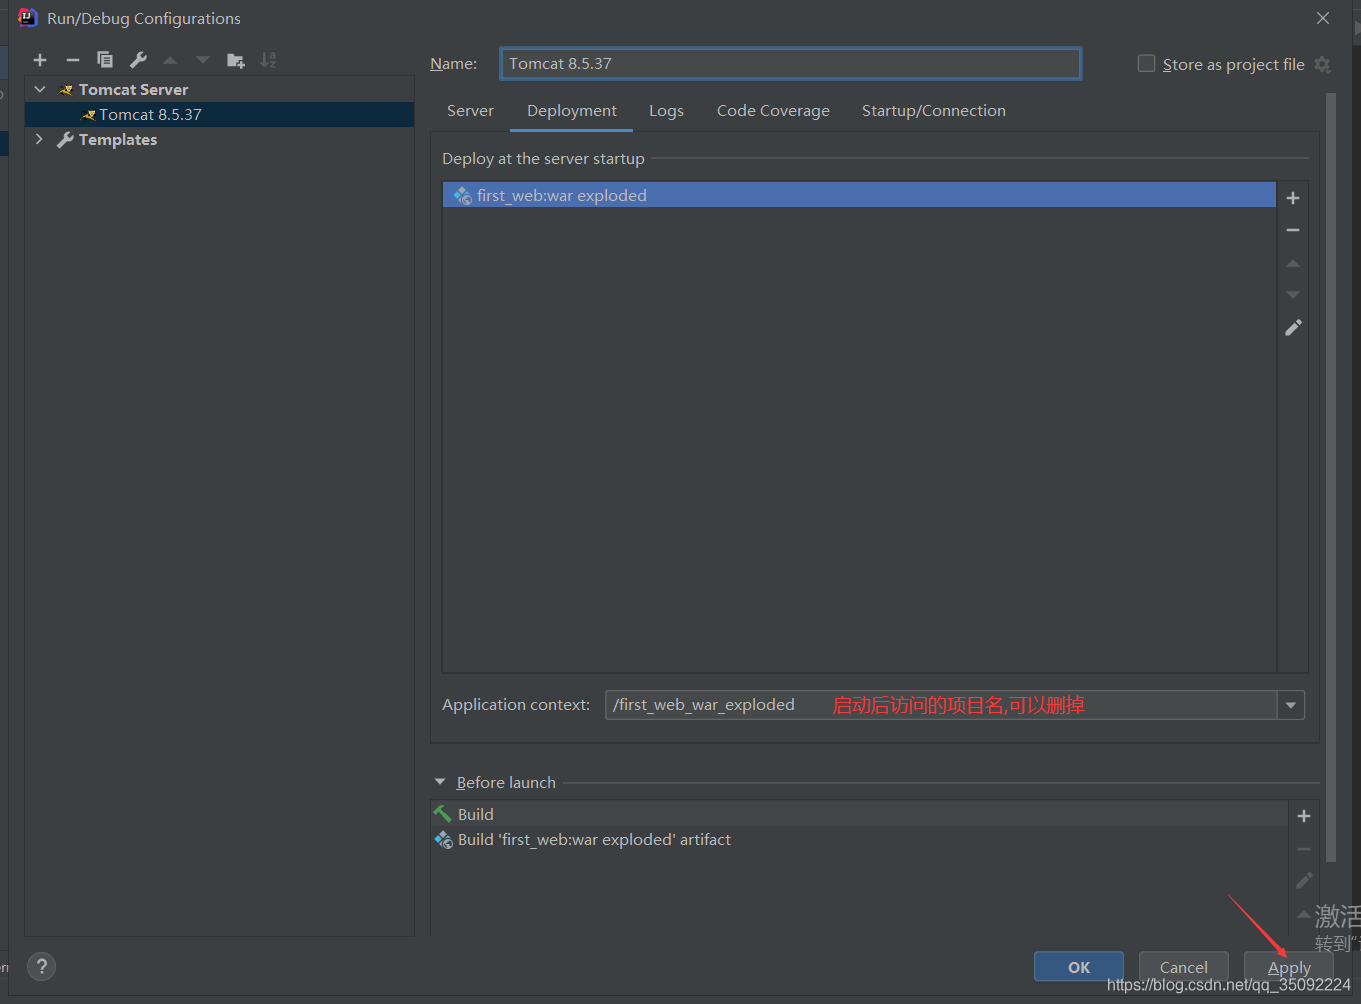This screenshot has height=1004, width=1361.
Task: Move deployment artifact up
Action: coord(1293,263)
